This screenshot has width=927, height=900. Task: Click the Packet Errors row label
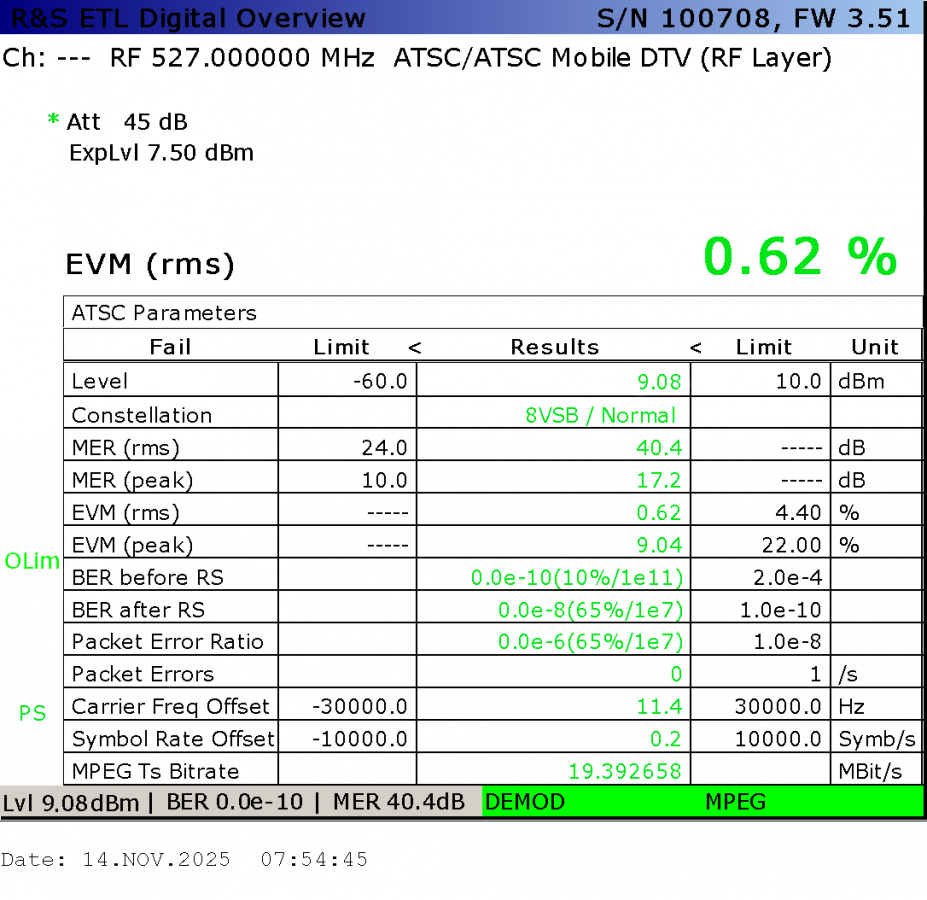[143, 674]
